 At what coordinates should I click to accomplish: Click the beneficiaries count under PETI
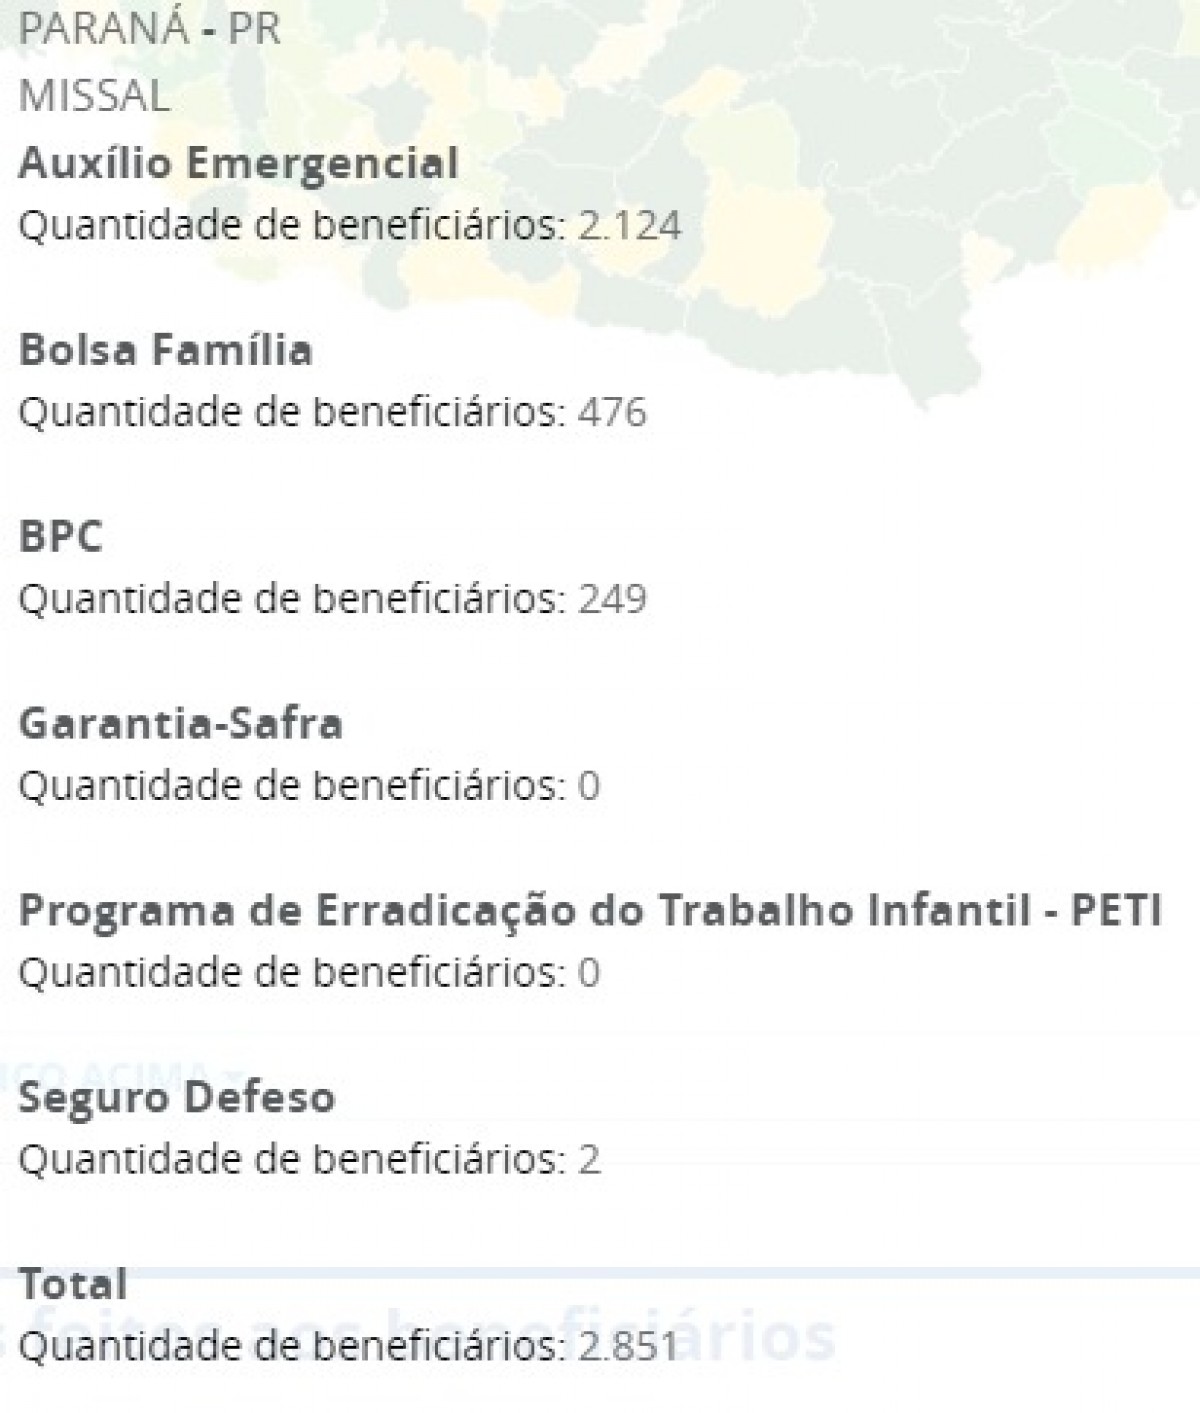(x=309, y=972)
